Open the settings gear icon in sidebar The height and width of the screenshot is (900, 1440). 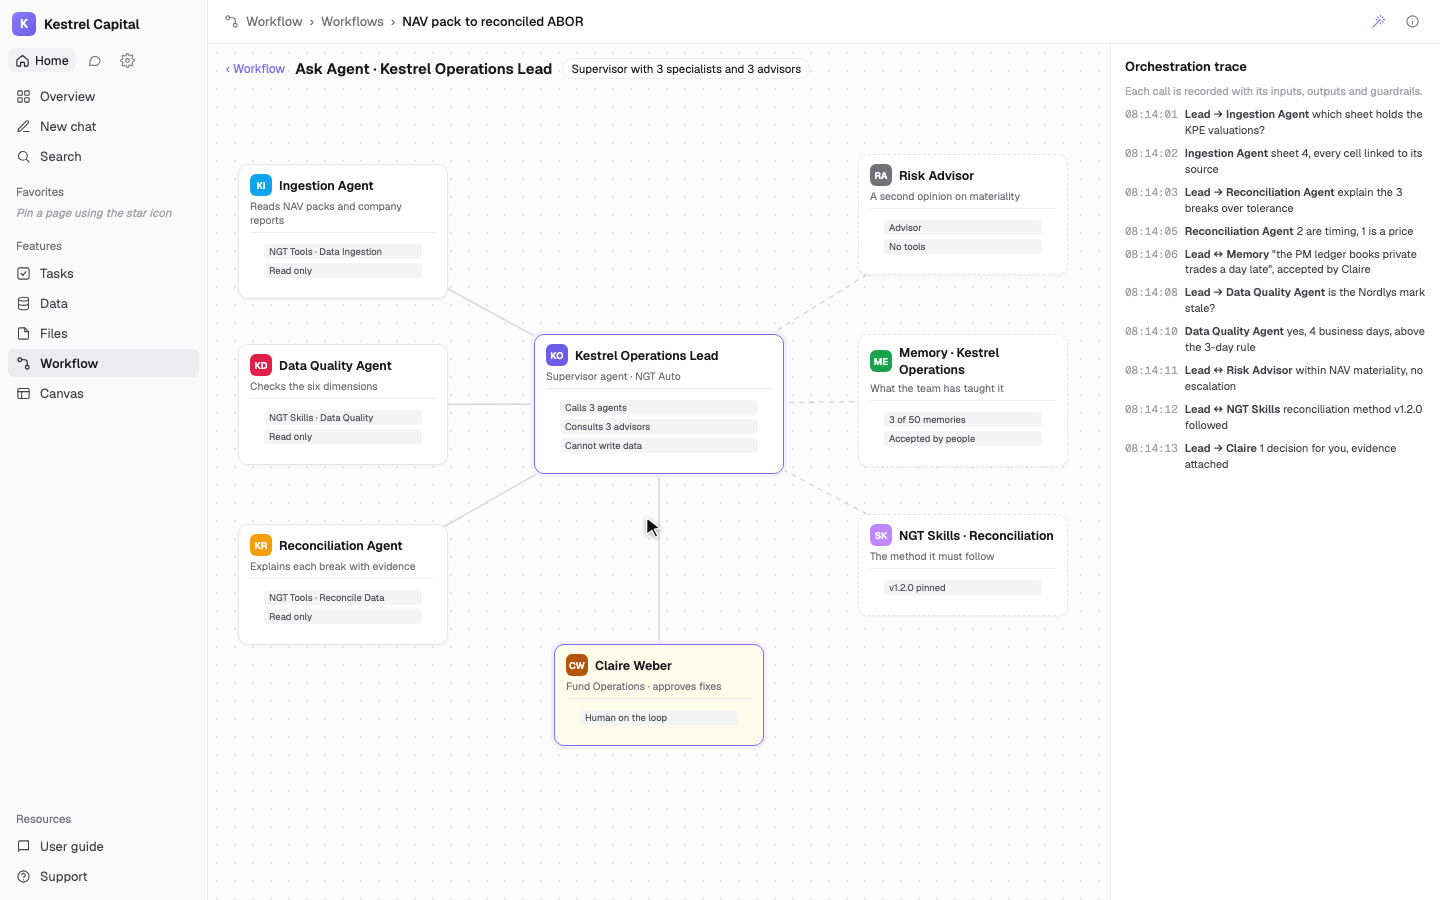(127, 61)
